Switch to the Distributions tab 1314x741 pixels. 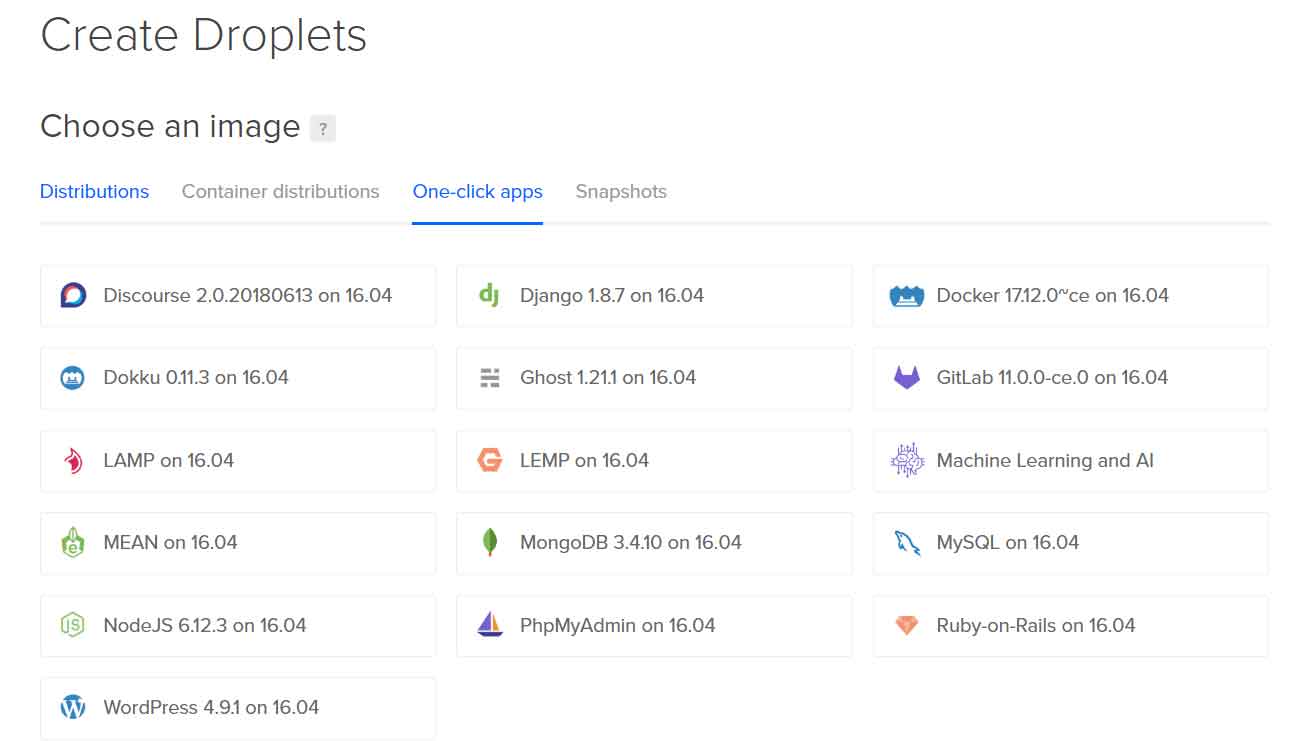coord(94,191)
